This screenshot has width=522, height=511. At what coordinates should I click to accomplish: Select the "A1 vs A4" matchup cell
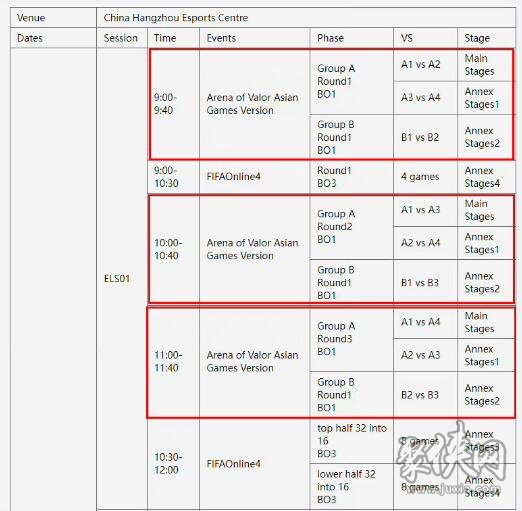click(x=426, y=322)
